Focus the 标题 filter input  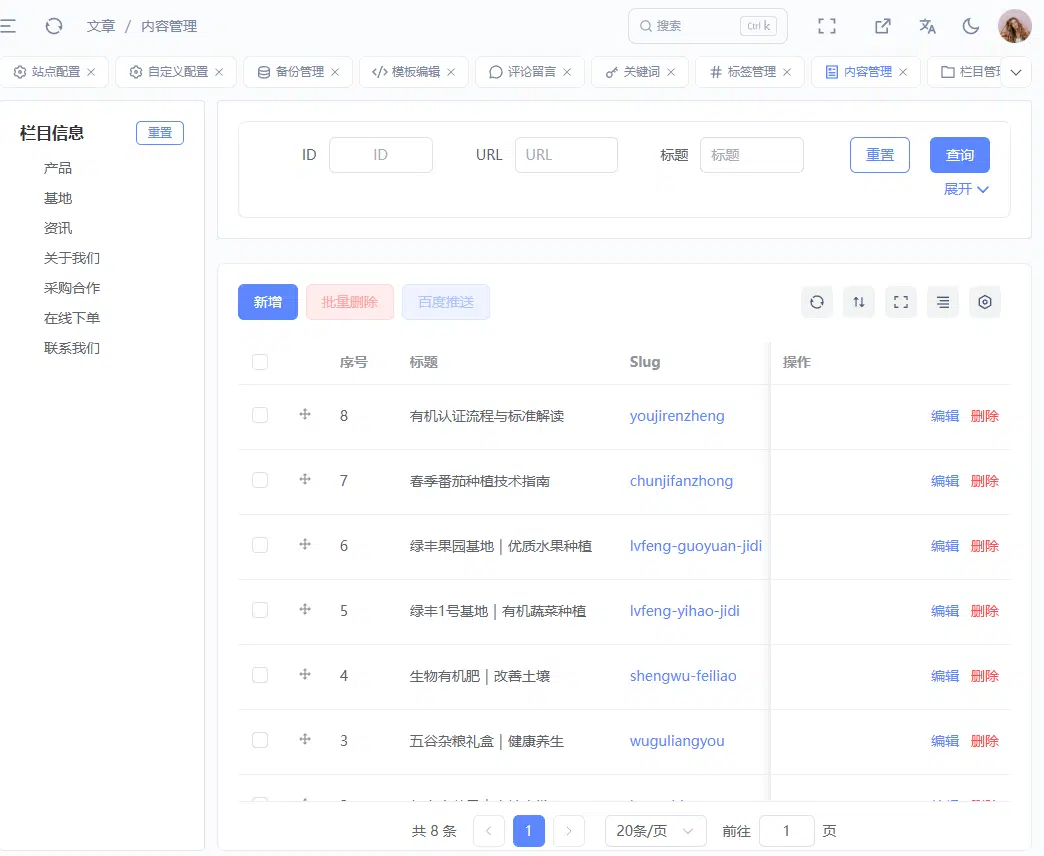click(752, 155)
